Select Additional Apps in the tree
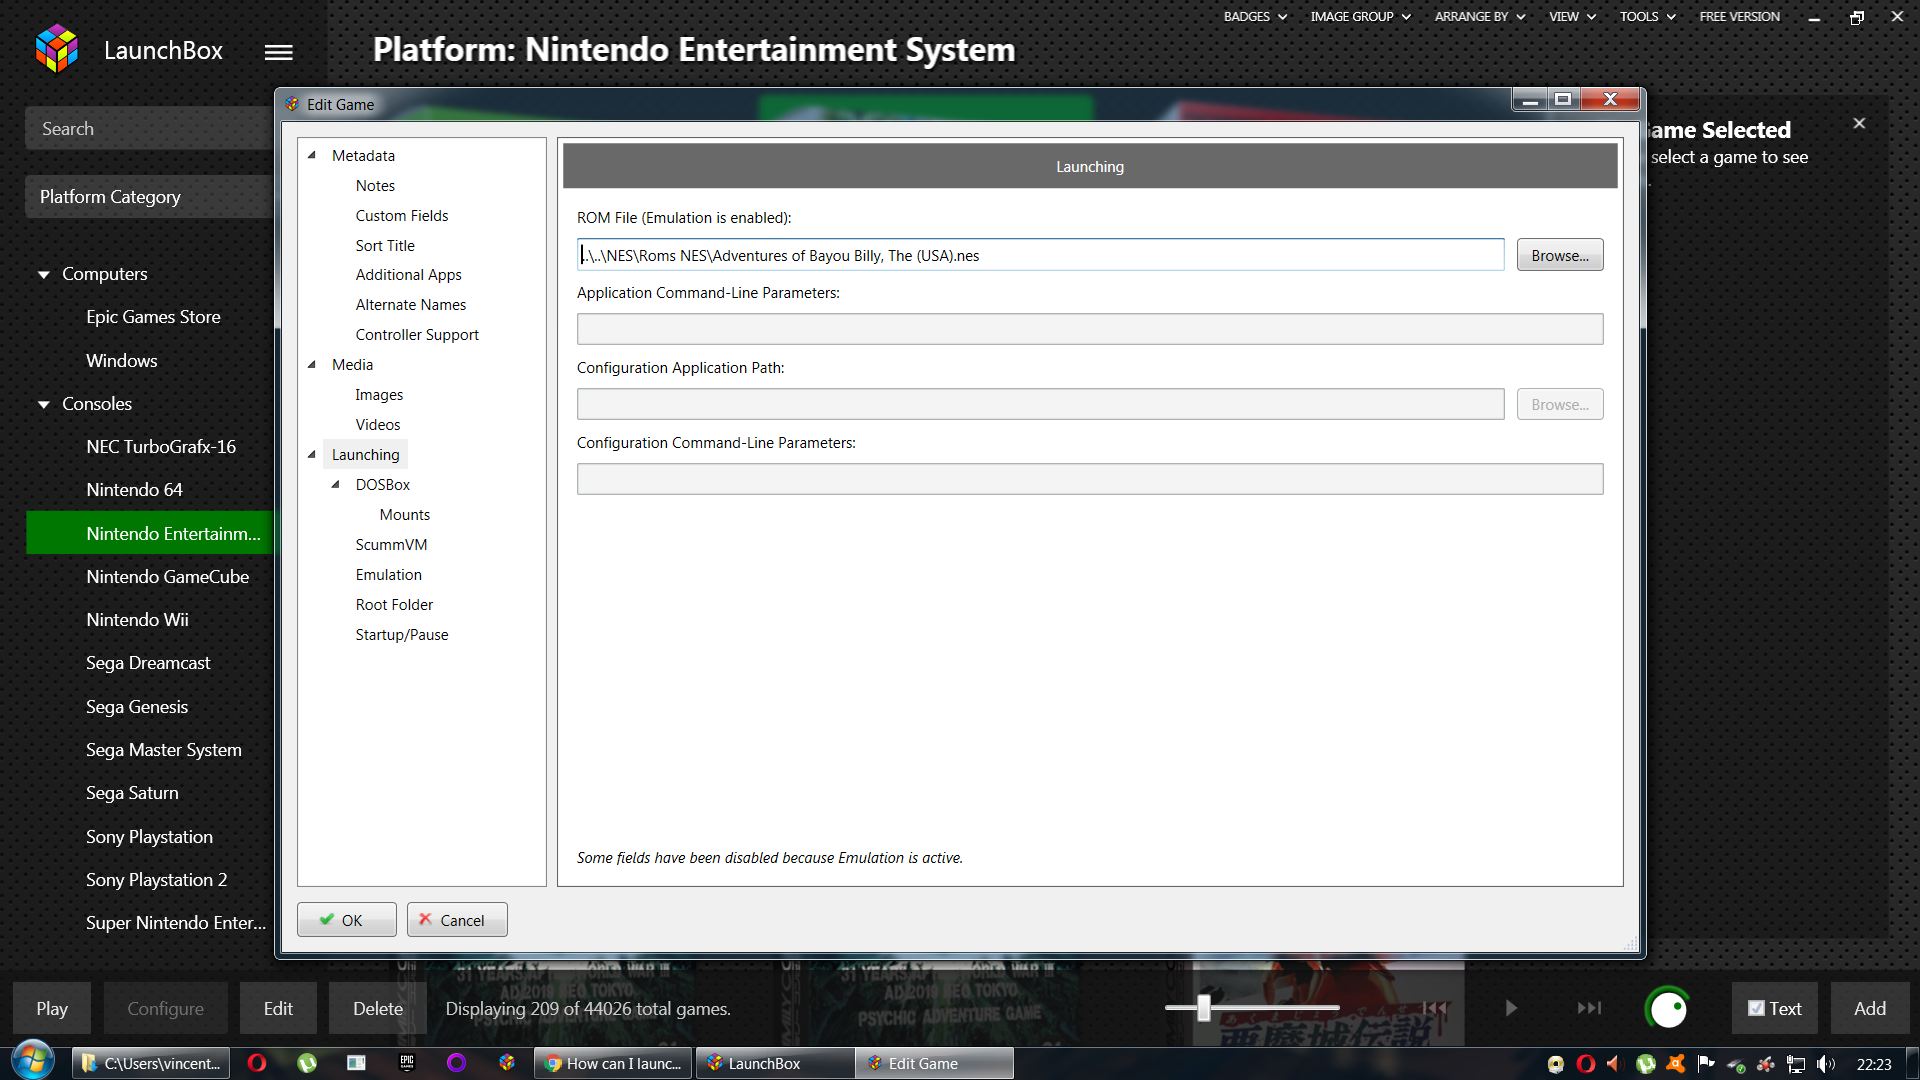This screenshot has height=1080, width=1920. (x=408, y=274)
